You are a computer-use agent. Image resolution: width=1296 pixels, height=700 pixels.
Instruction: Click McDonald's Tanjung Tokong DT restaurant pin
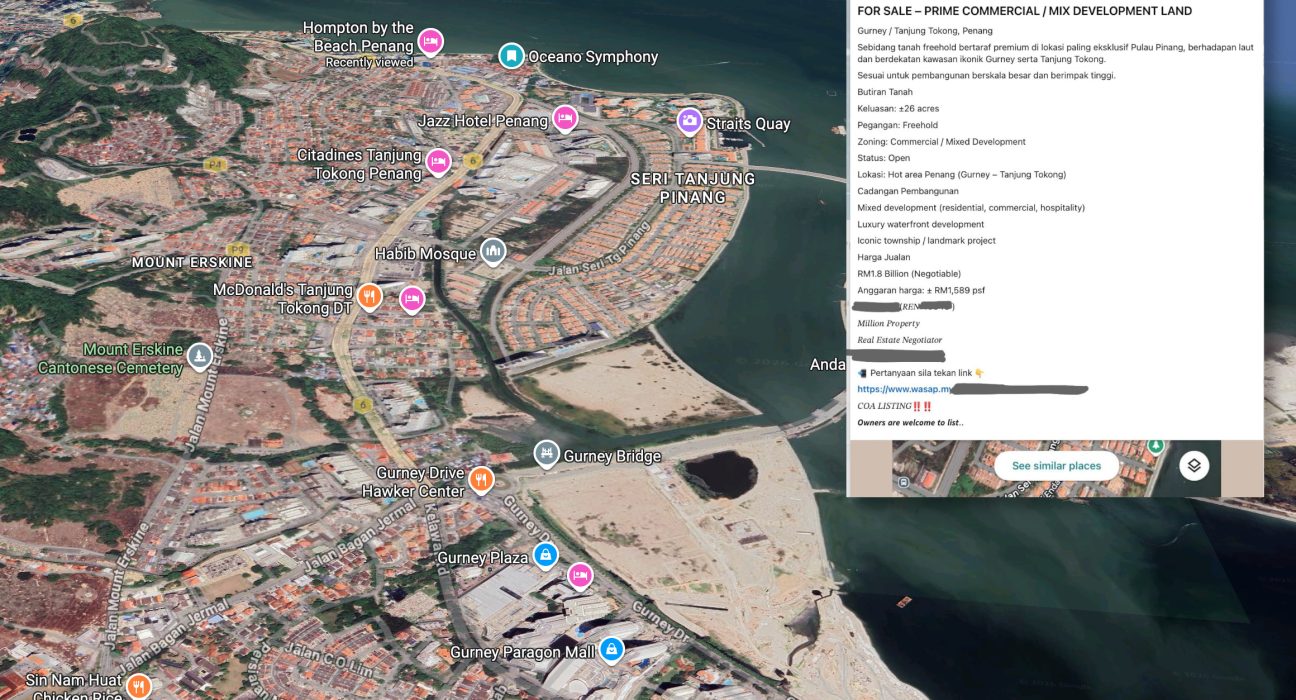(370, 297)
